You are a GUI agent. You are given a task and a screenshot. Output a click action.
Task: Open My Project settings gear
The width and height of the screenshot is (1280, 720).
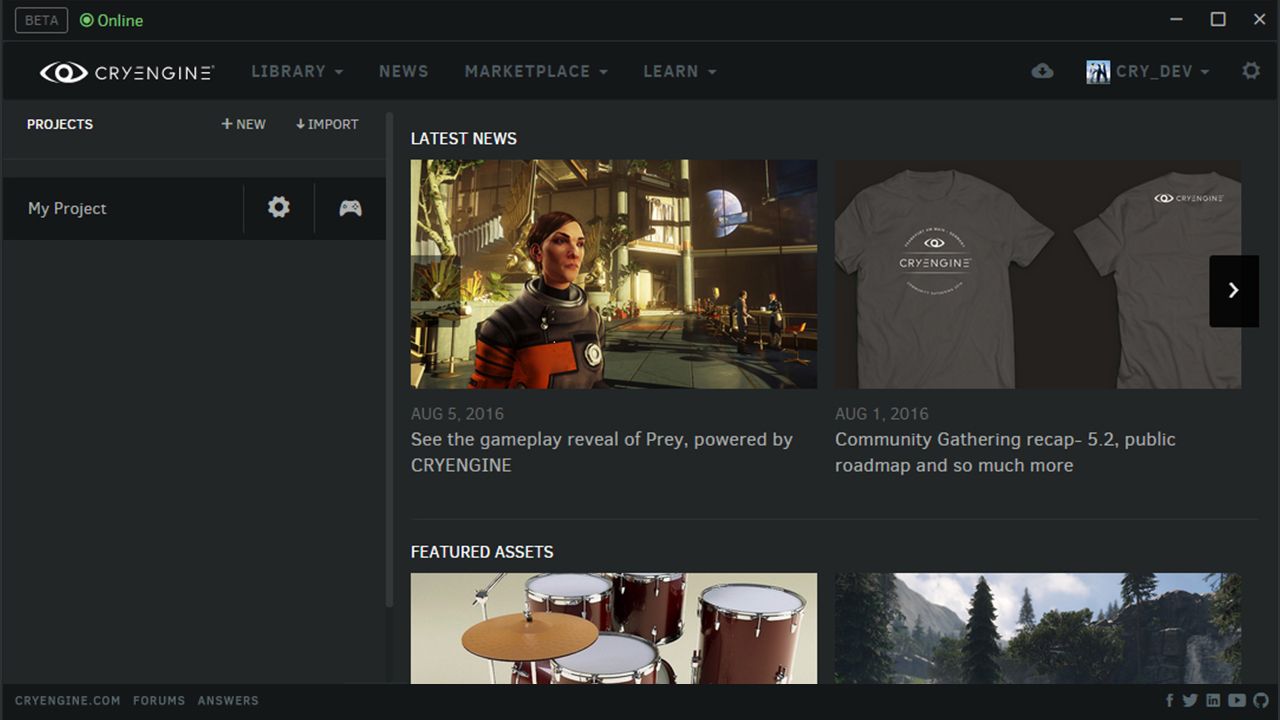coord(278,208)
